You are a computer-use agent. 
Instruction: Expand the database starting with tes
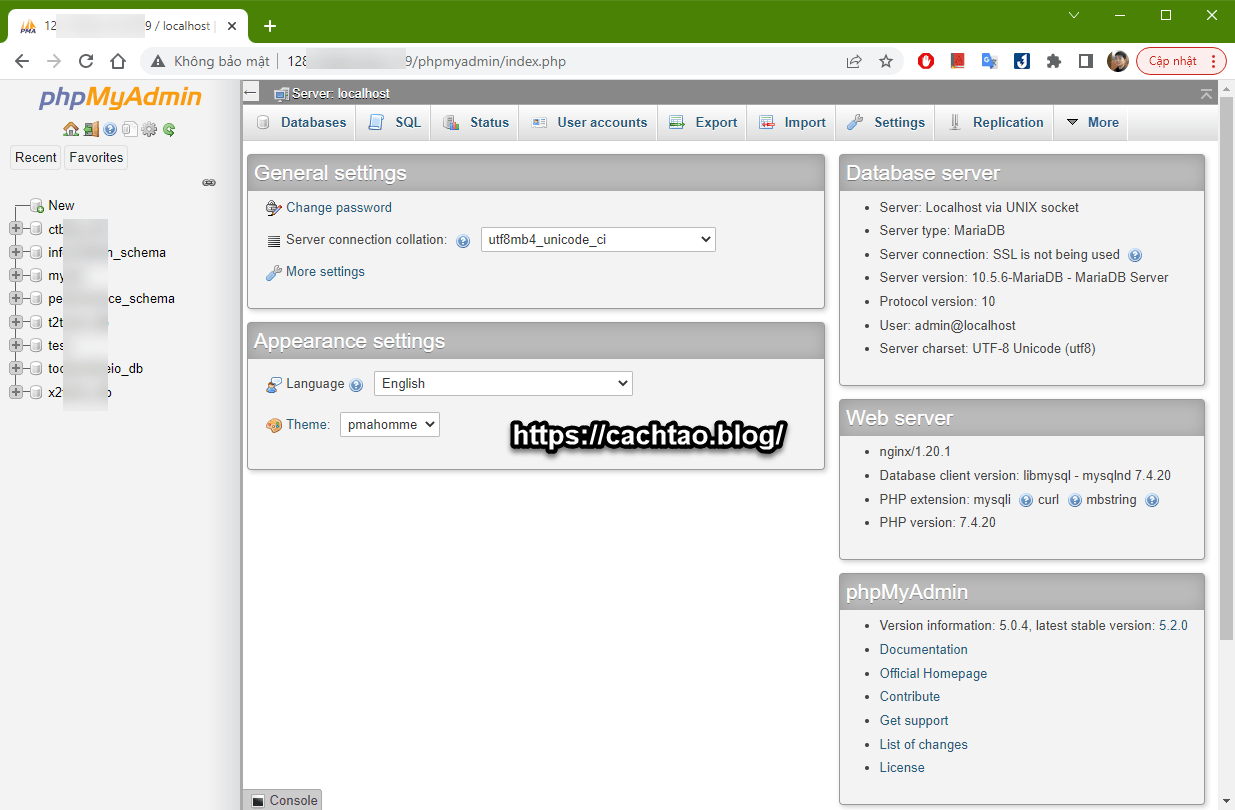pos(16,345)
